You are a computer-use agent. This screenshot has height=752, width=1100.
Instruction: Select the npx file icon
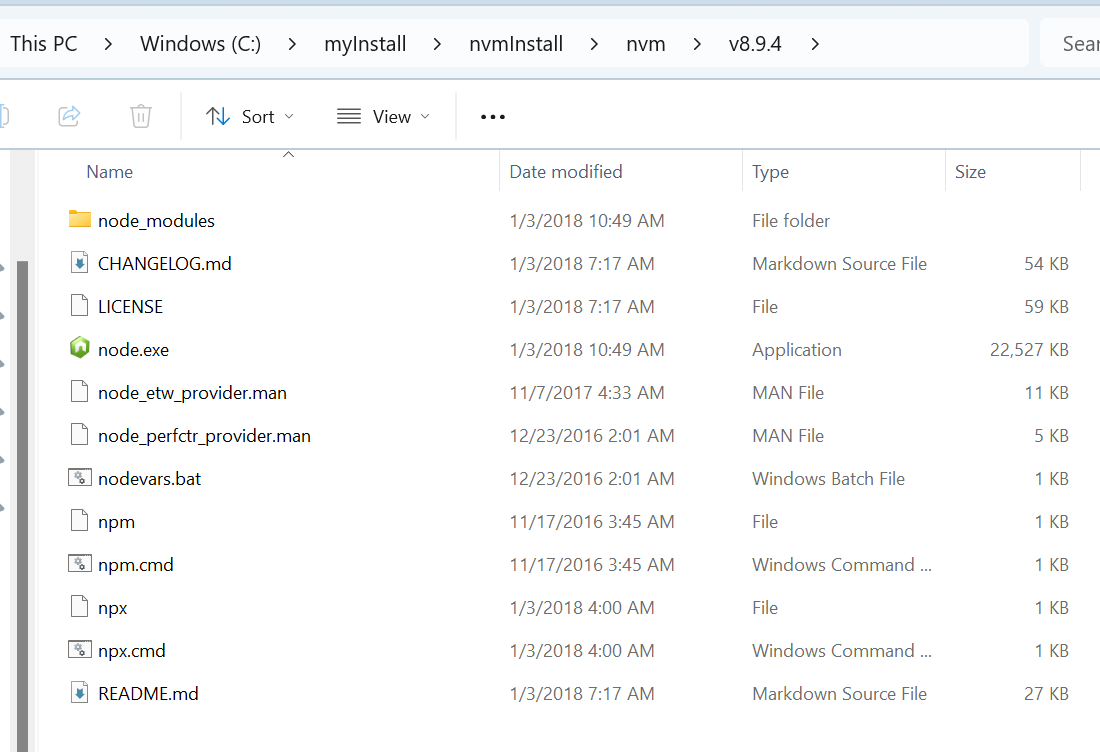(80, 606)
